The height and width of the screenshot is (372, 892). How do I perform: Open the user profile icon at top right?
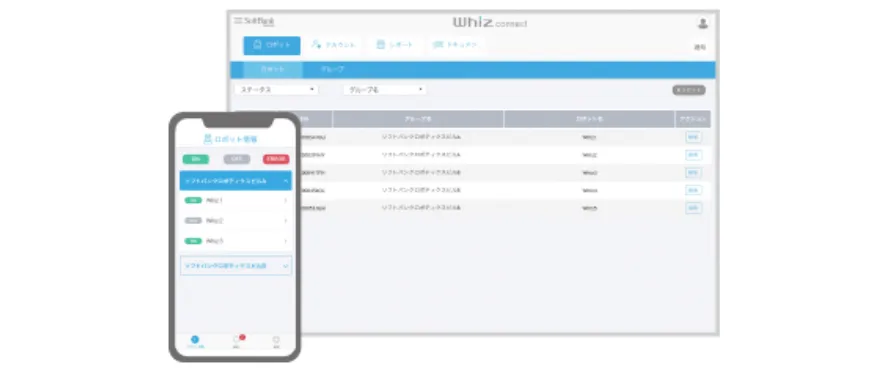[703, 24]
